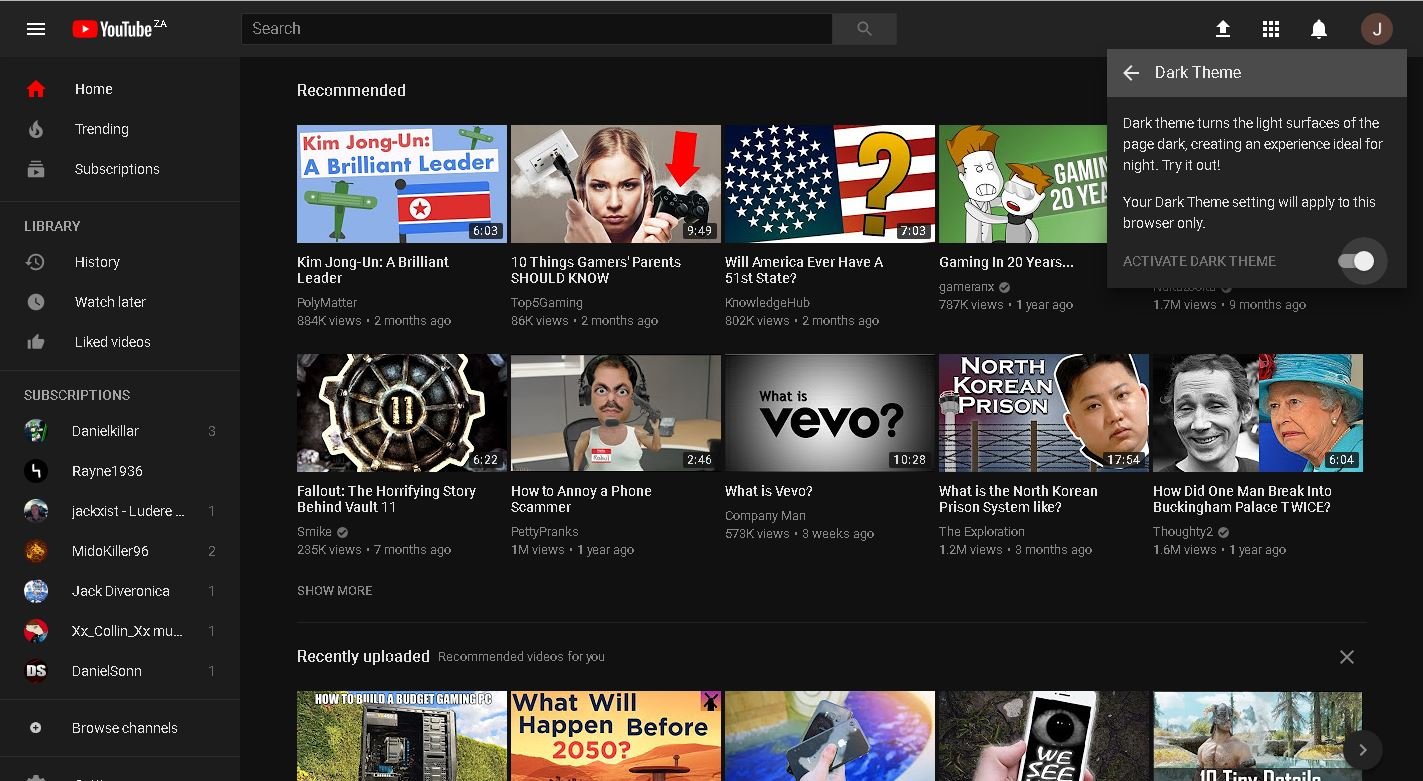
Task: Open Fallout Vault 11 video thumbnail
Action: tap(402, 413)
